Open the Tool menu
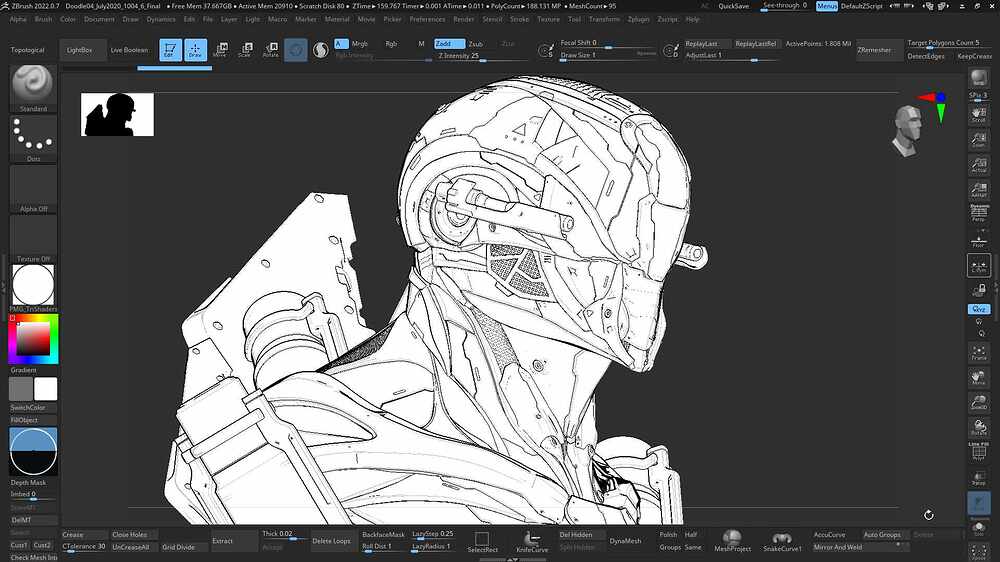This screenshot has height=562, width=1000. pyautogui.click(x=574, y=19)
